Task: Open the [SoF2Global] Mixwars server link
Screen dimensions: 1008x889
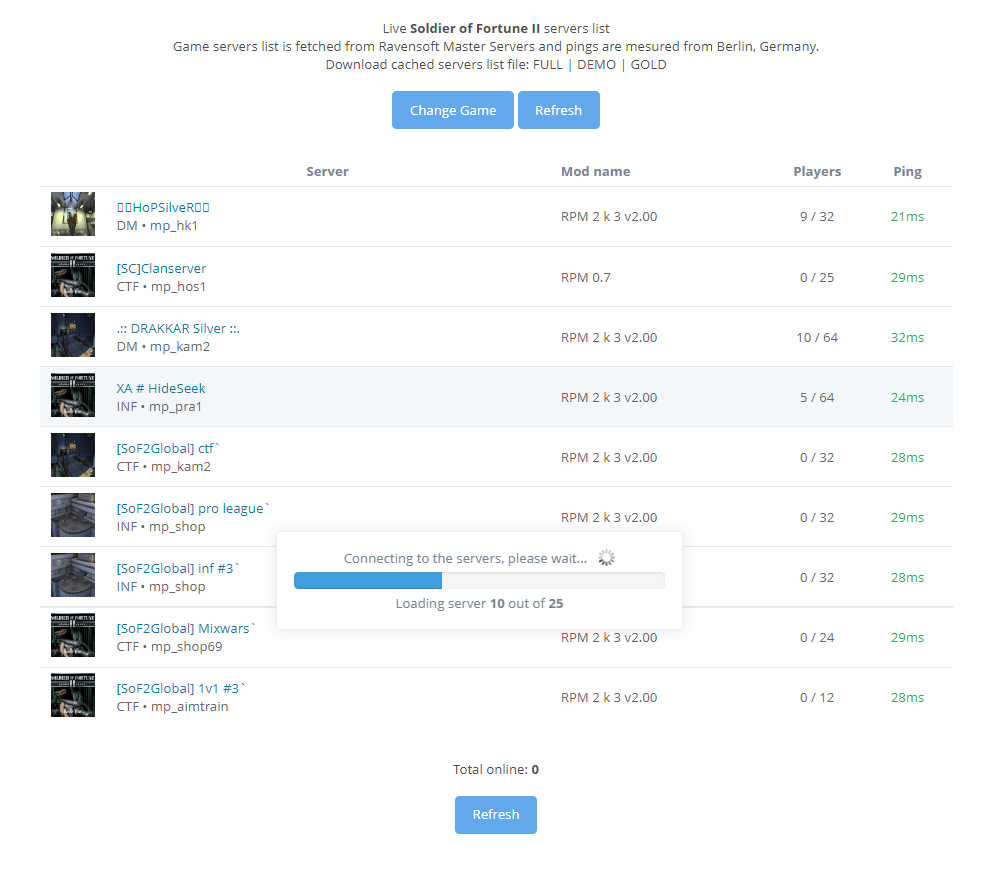Action: point(186,628)
